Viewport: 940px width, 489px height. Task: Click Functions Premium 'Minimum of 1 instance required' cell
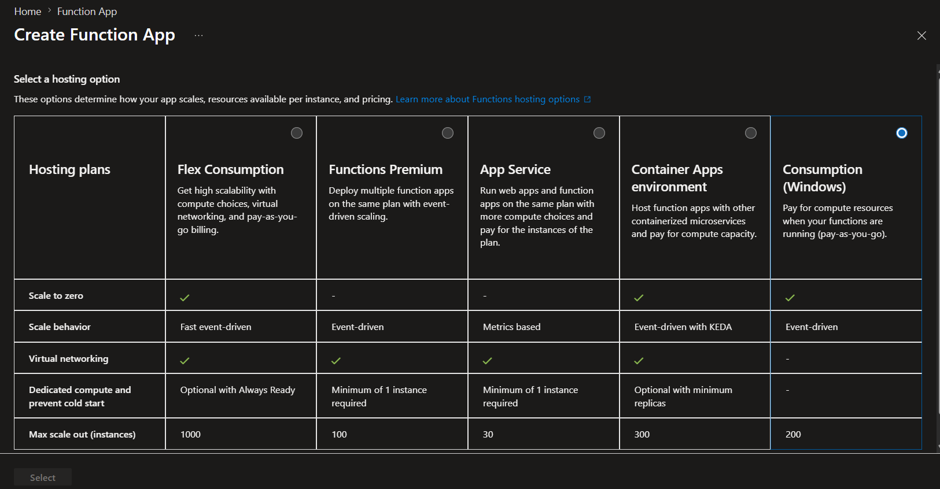[392, 396]
